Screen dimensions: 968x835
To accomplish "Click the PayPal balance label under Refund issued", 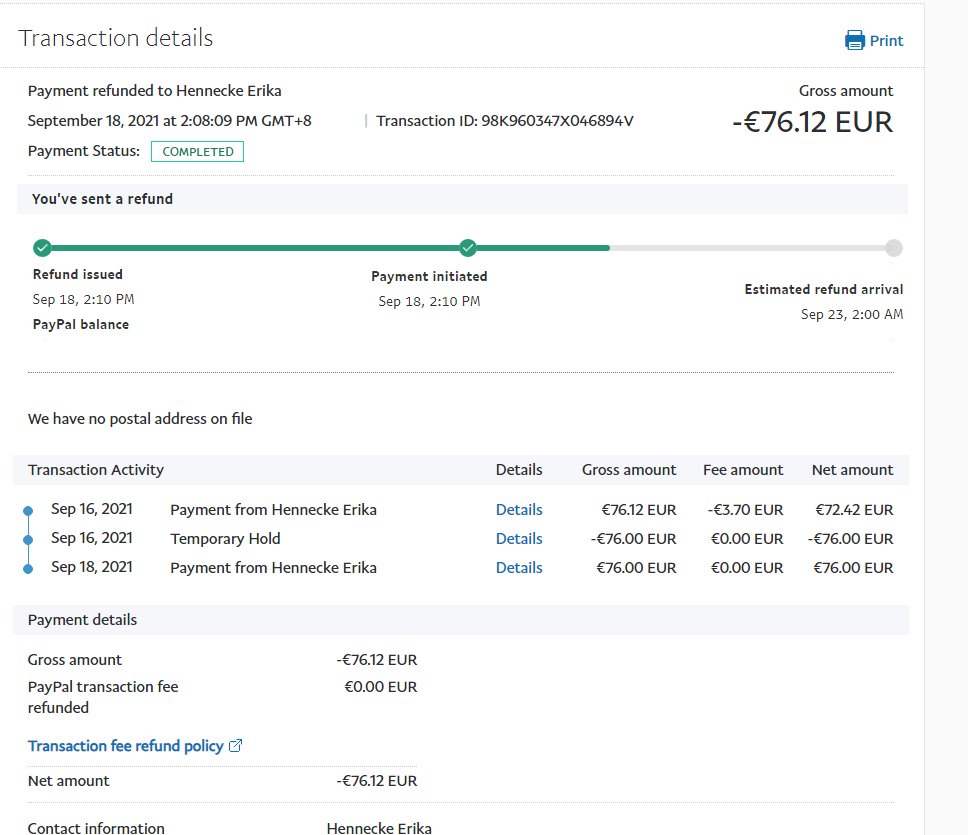I will (x=81, y=324).
